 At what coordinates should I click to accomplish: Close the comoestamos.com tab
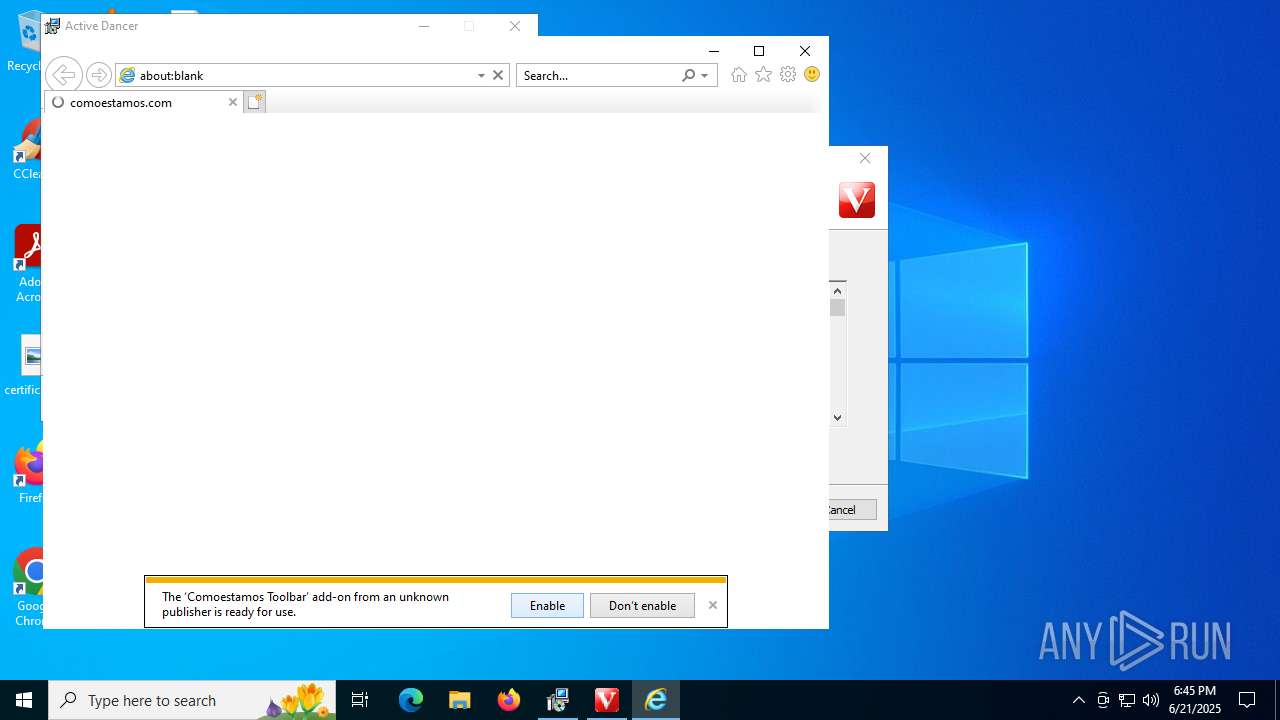pyautogui.click(x=233, y=102)
